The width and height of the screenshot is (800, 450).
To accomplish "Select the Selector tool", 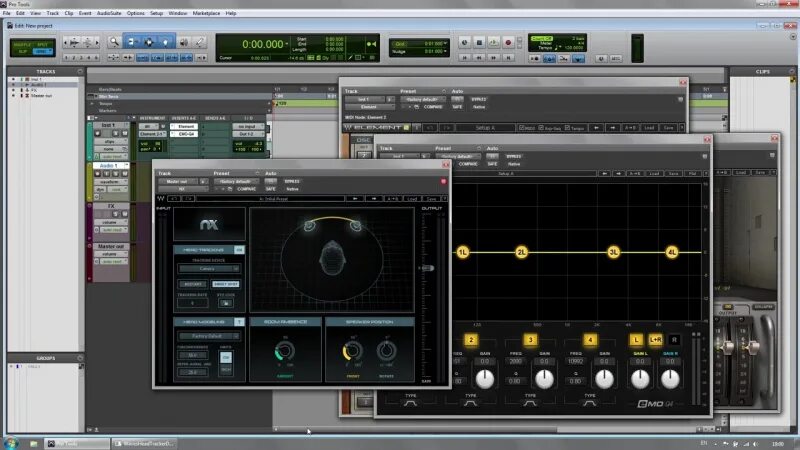I will (x=148, y=42).
